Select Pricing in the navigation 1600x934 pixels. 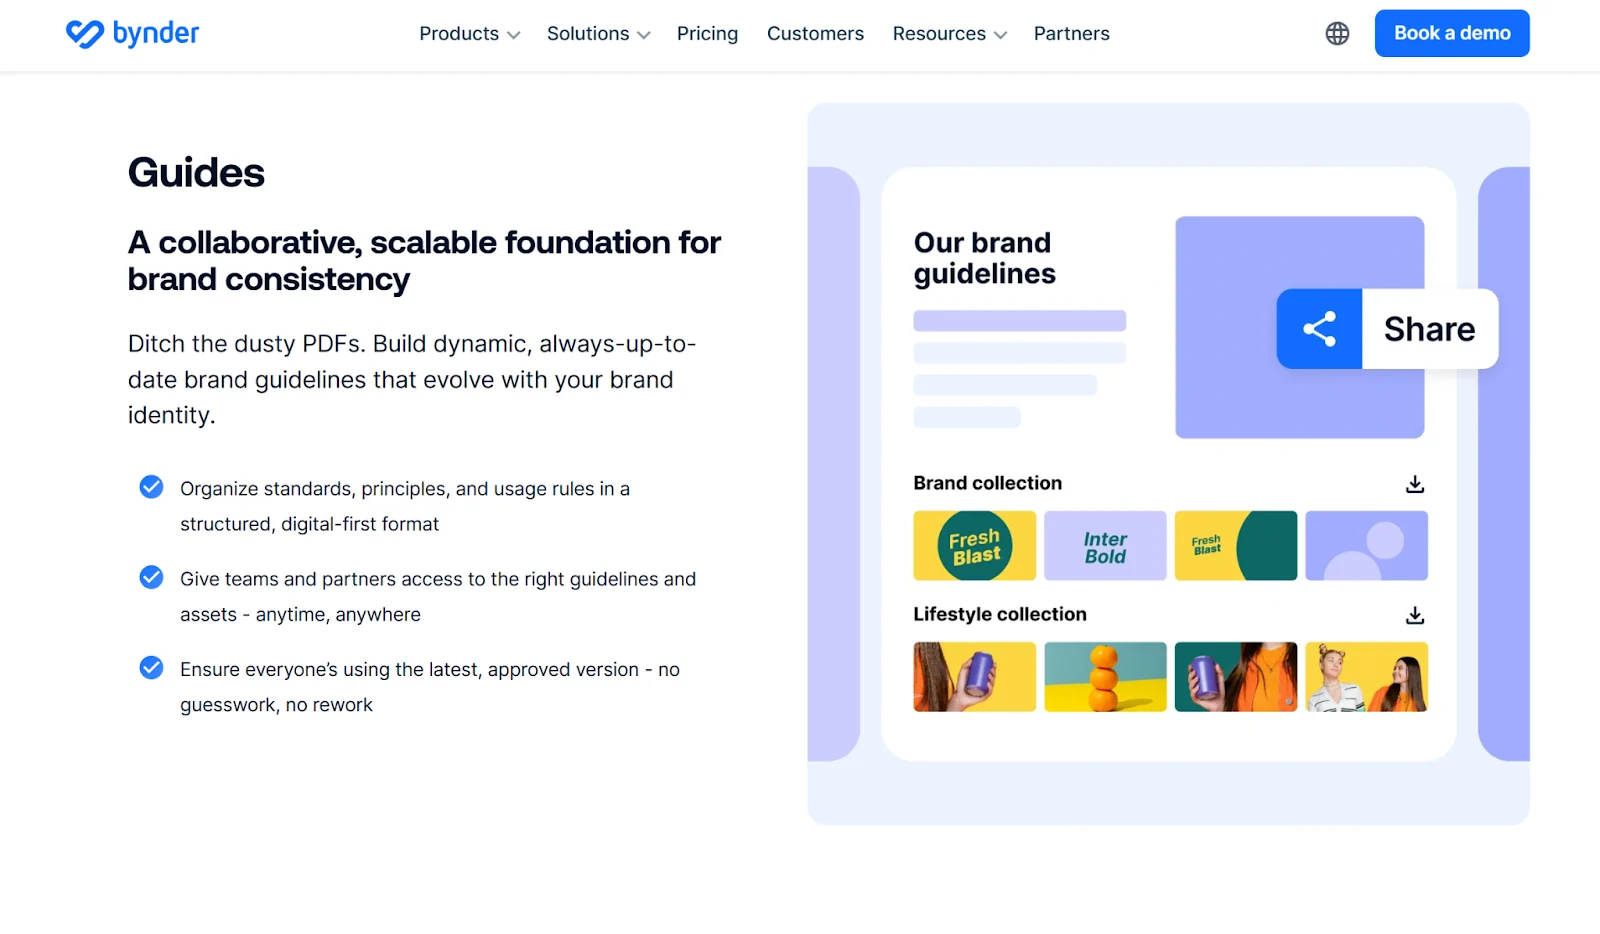707,33
